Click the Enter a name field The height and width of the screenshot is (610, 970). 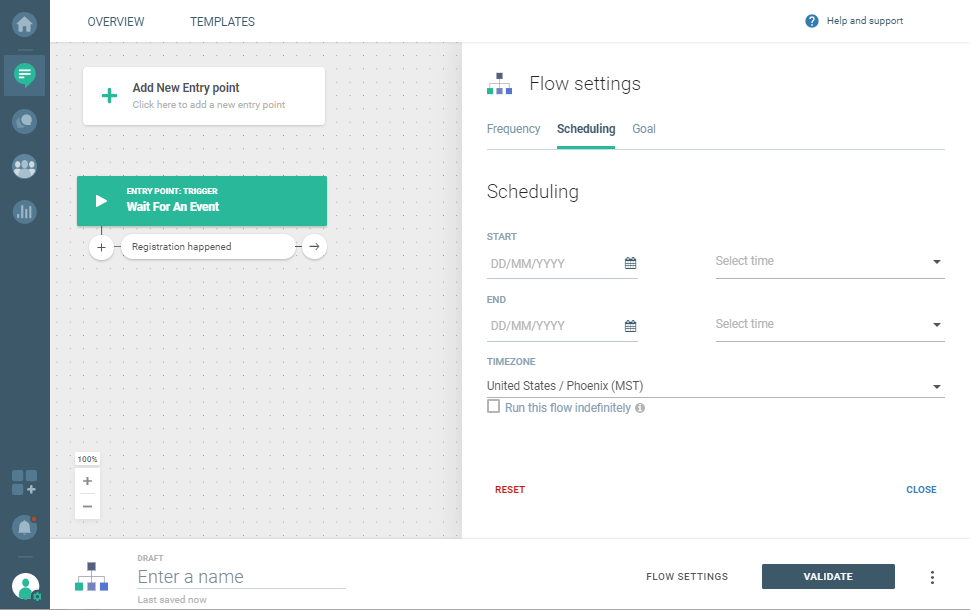[x=241, y=577]
